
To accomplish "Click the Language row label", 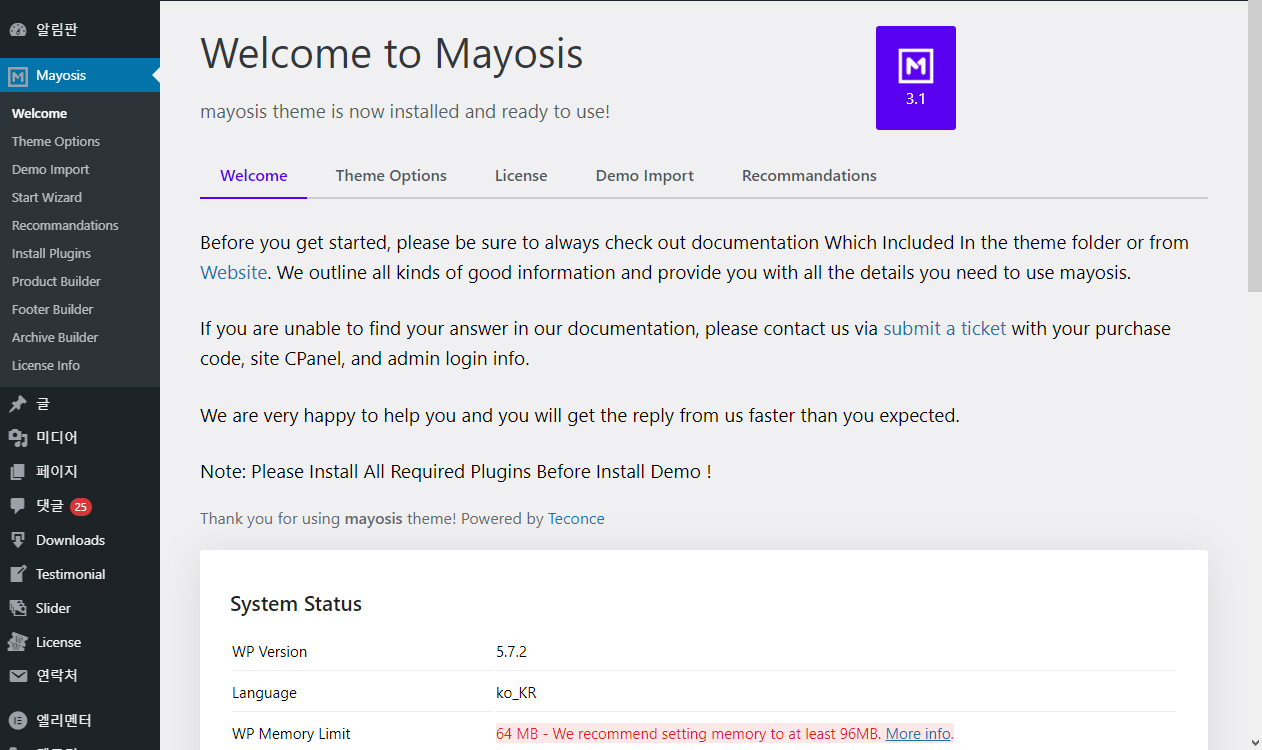I will pyautogui.click(x=264, y=693).
